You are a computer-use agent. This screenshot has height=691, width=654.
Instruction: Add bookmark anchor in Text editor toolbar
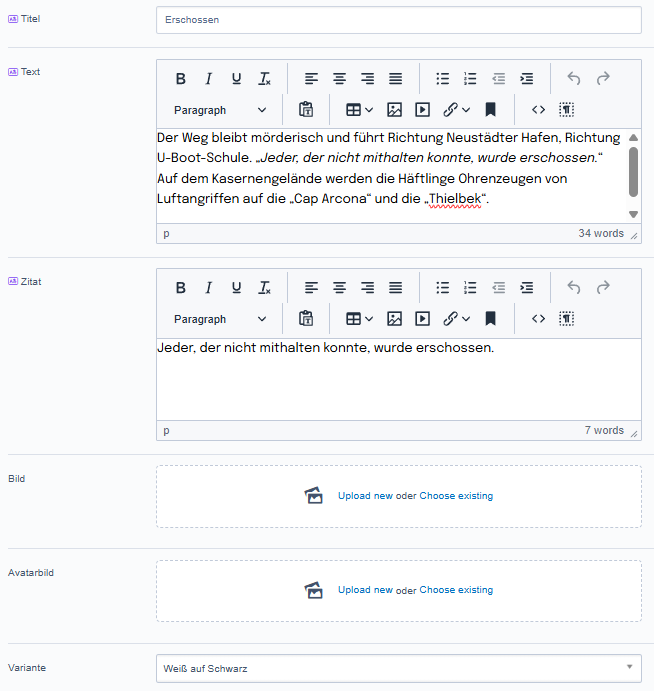(x=491, y=110)
